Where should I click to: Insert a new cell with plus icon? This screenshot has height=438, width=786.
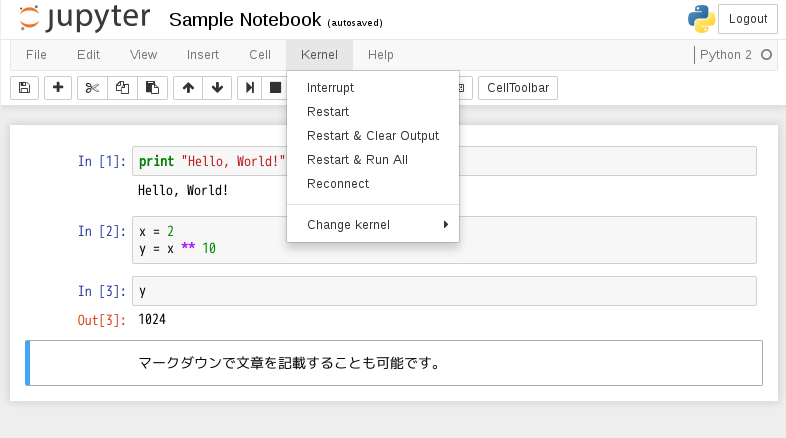point(58,88)
